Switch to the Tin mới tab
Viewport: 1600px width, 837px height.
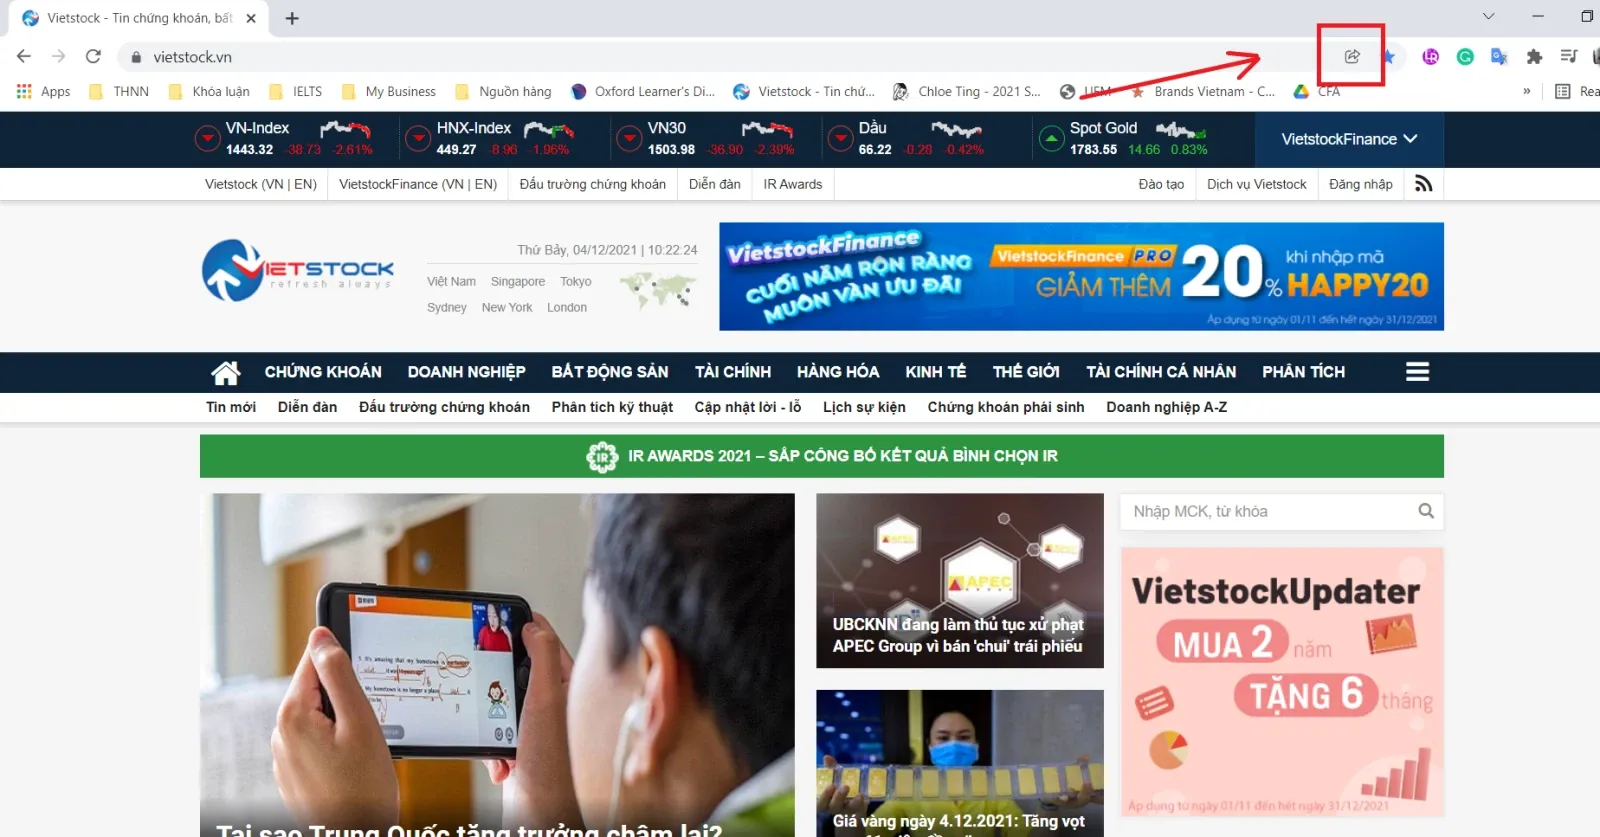(231, 407)
